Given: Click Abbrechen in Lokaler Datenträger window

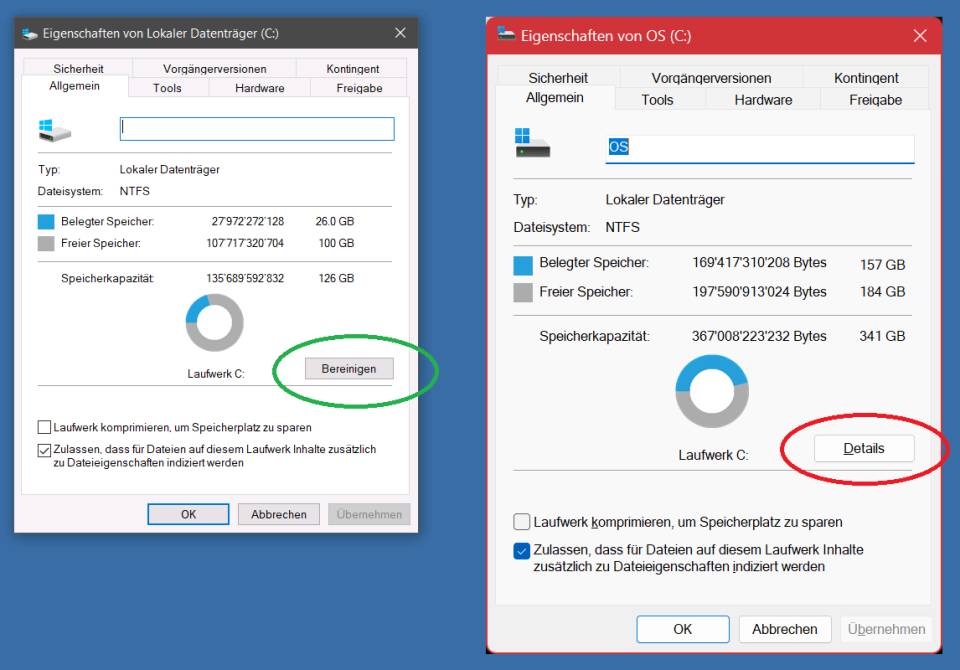Looking at the screenshot, I should click(x=279, y=514).
